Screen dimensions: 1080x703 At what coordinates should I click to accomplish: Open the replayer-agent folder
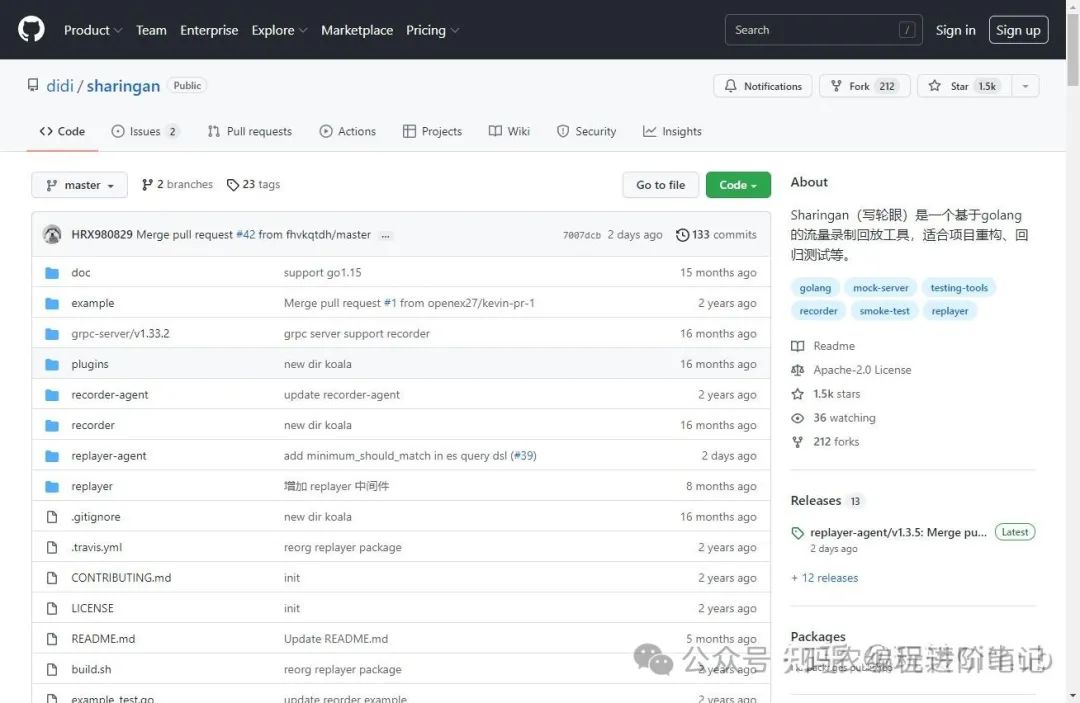click(x=109, y=456)
